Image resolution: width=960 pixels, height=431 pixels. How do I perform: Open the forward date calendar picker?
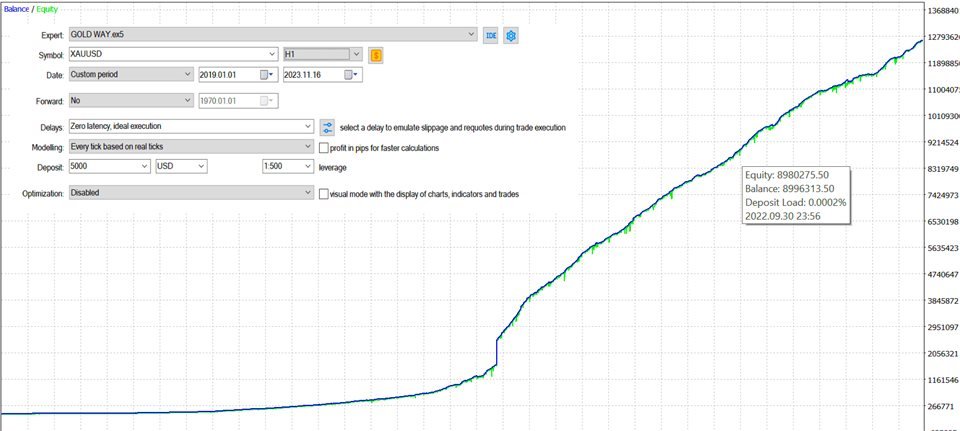[265, 101]
